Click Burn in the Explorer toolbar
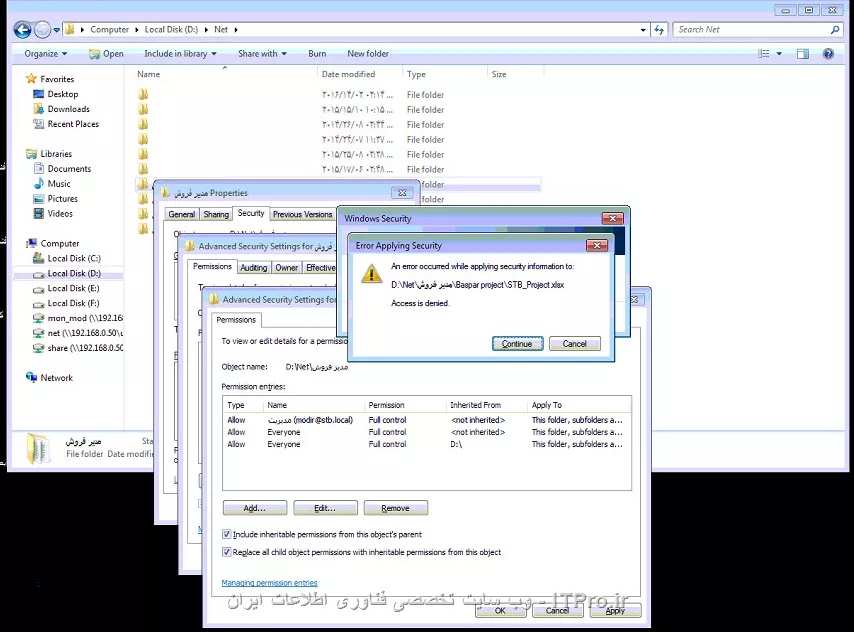 click(317, 53)
